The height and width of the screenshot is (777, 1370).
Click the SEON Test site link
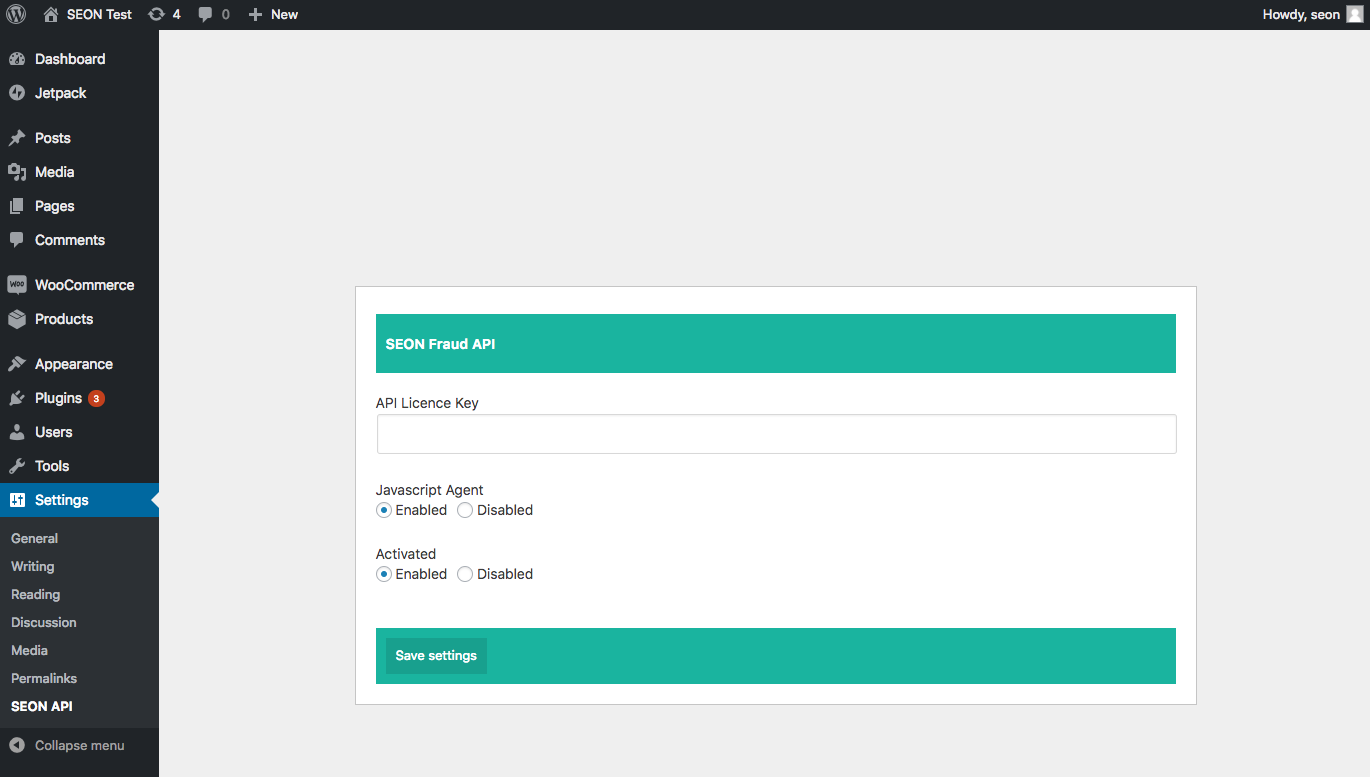click(x=99, y=14)
